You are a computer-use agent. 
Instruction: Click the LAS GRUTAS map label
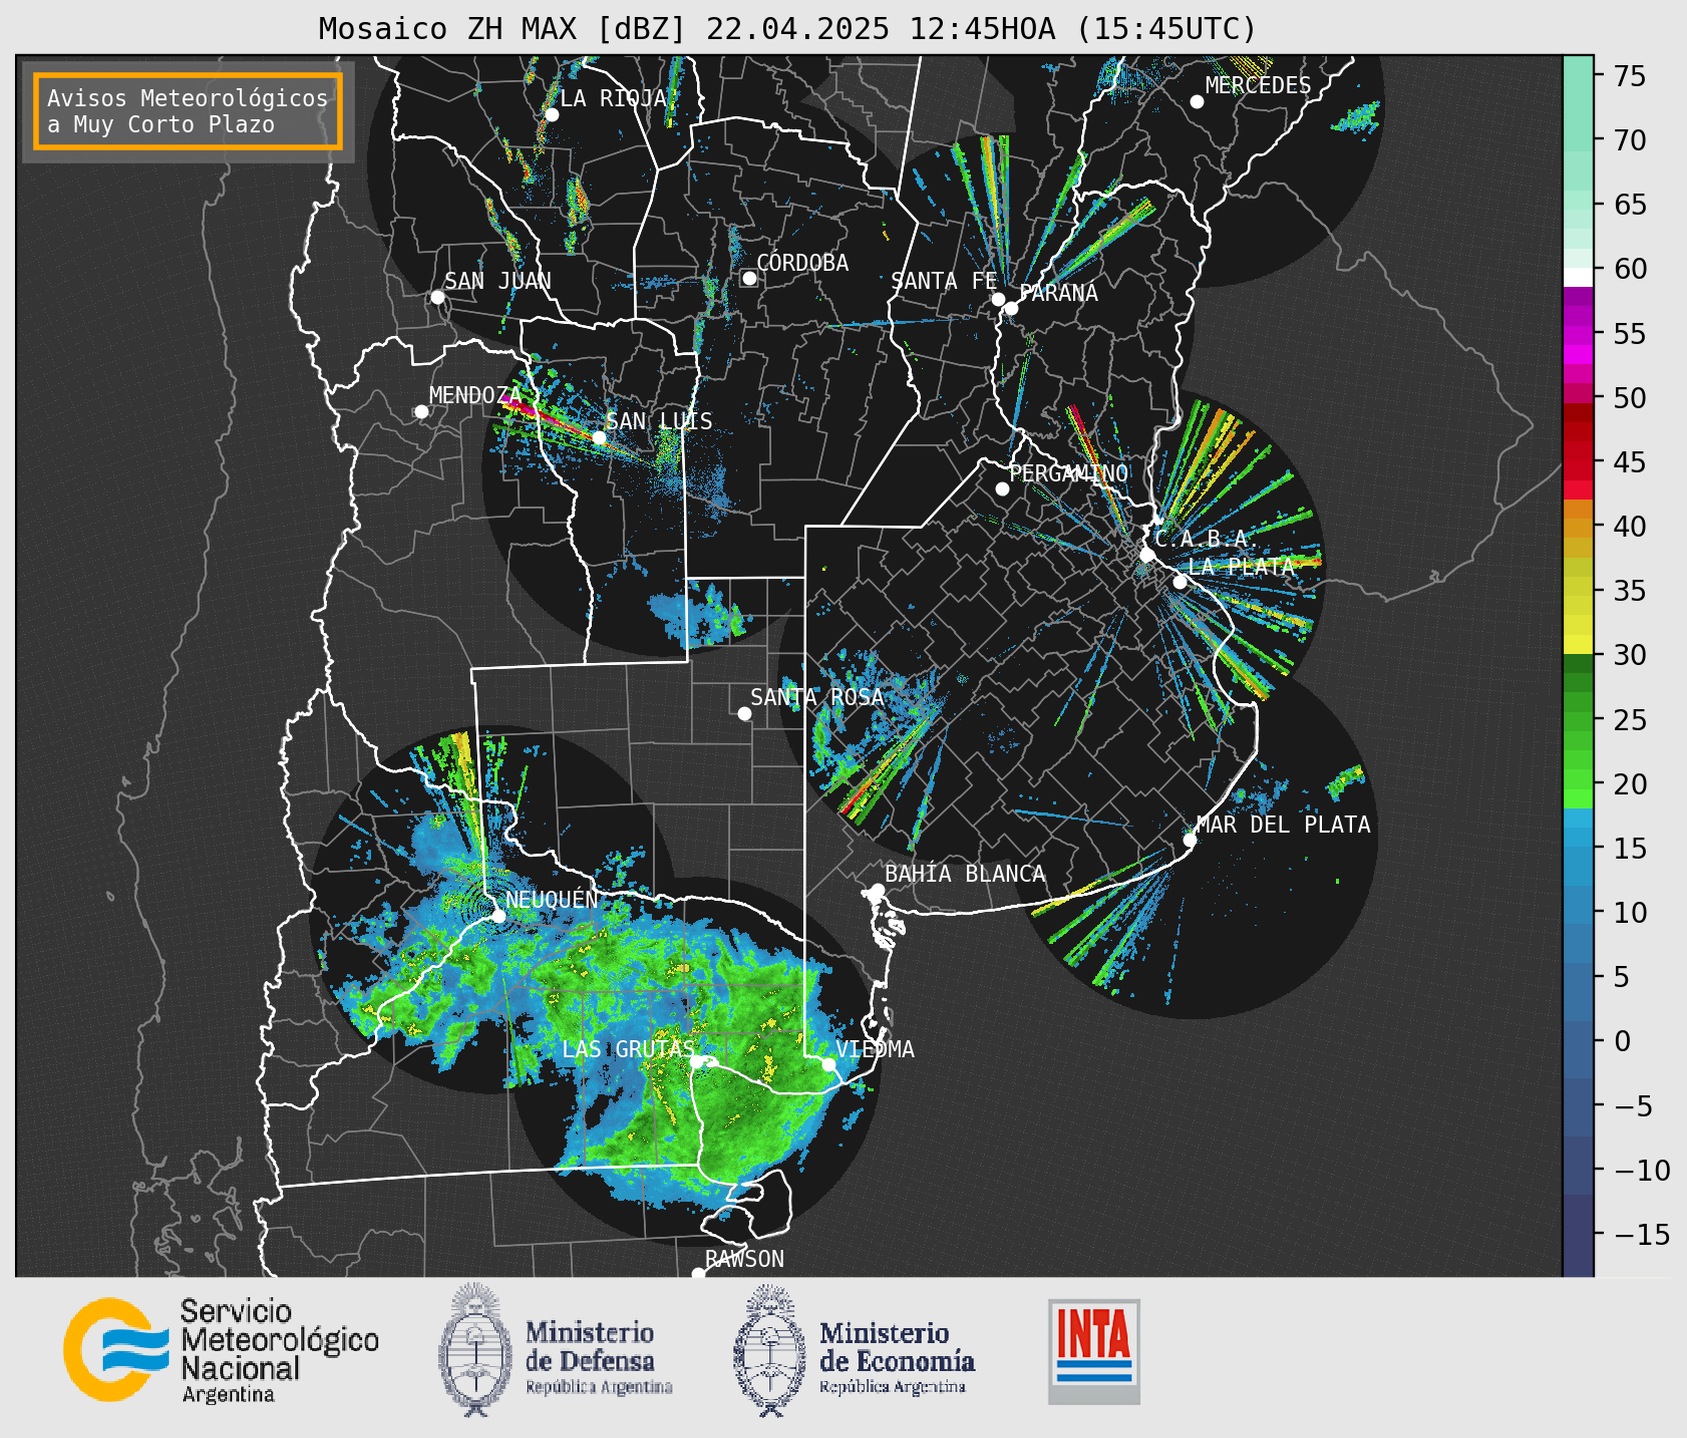[x=628, y=1049]
